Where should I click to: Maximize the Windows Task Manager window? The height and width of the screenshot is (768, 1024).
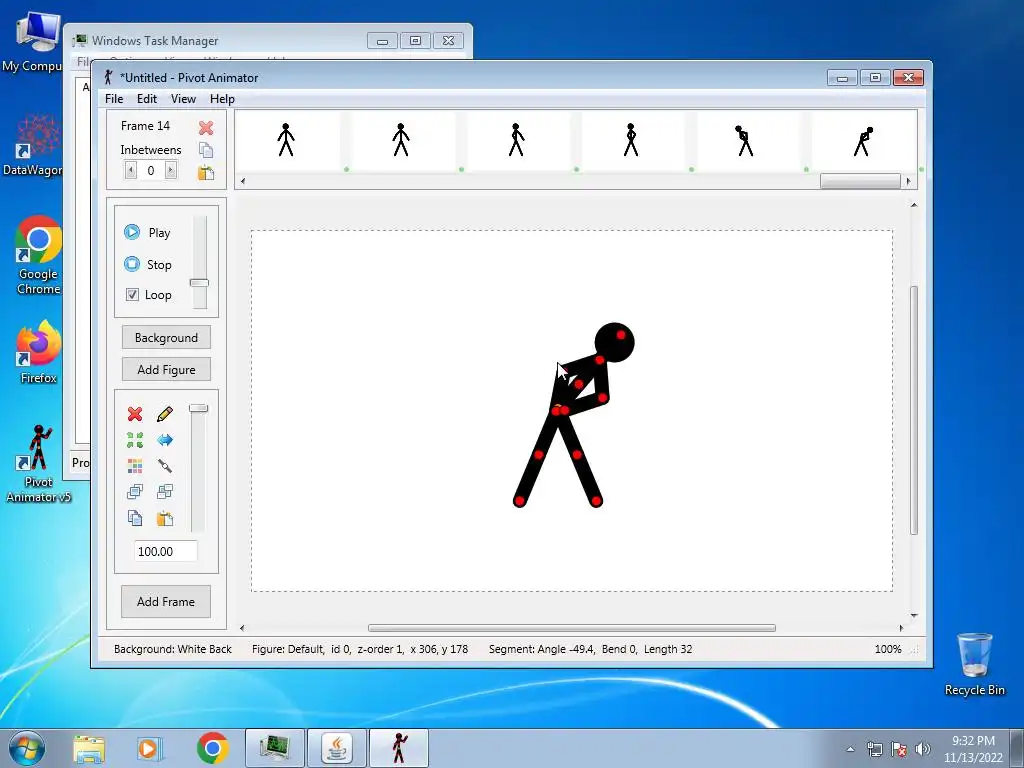pos(415,40)
